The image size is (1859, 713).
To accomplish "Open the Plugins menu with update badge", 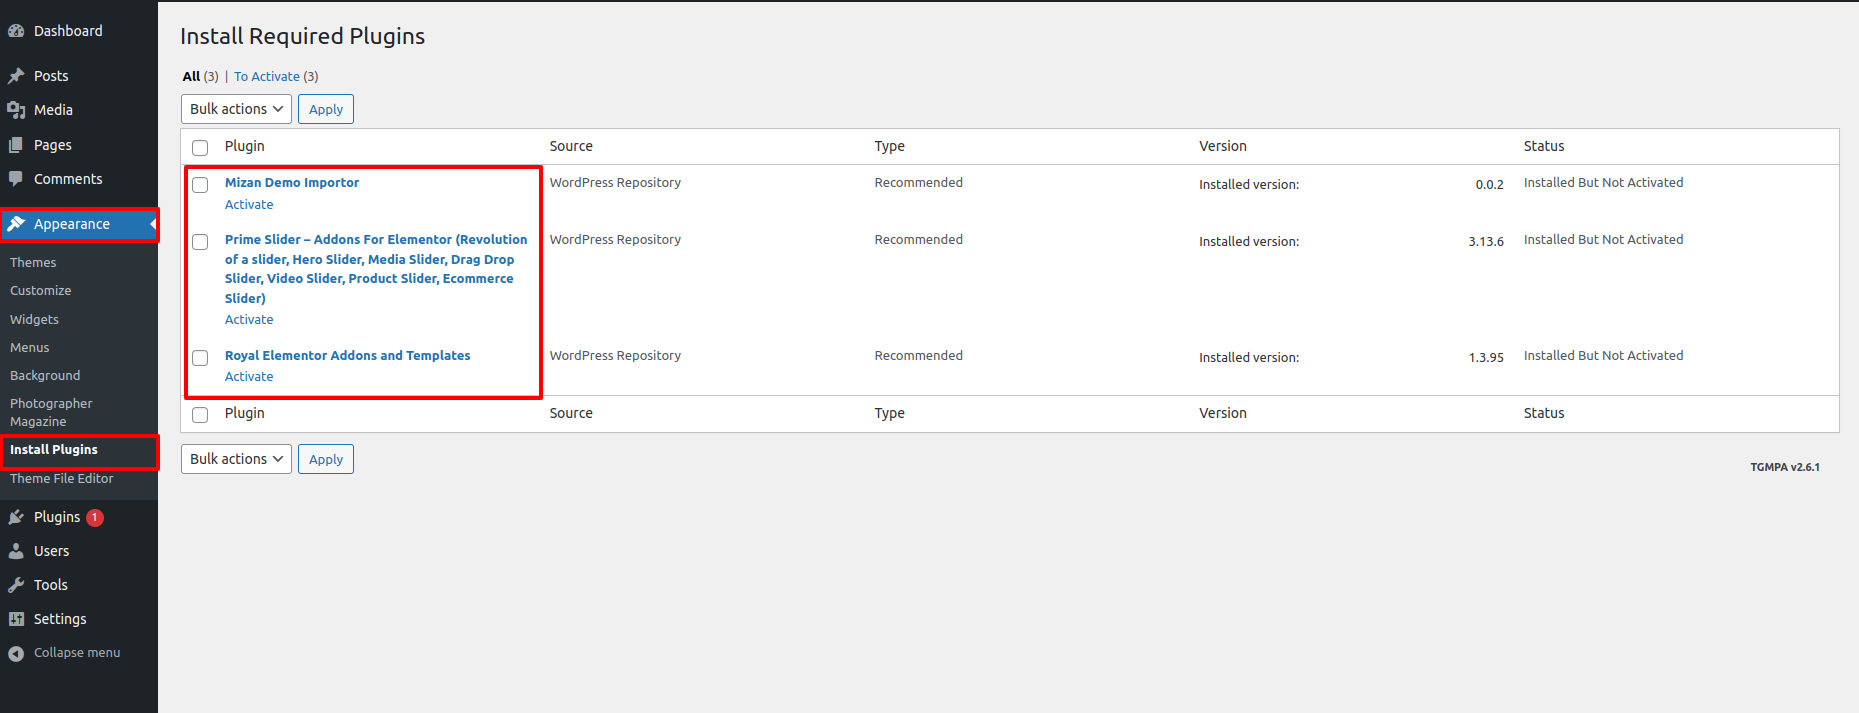I will click(x=57, y=517).
